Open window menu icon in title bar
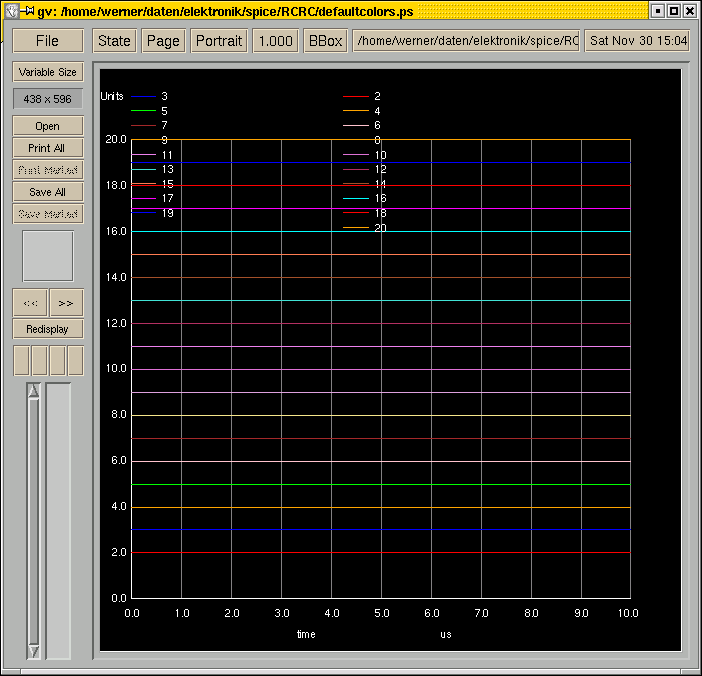The image size is (702, 676). point(11,11)
